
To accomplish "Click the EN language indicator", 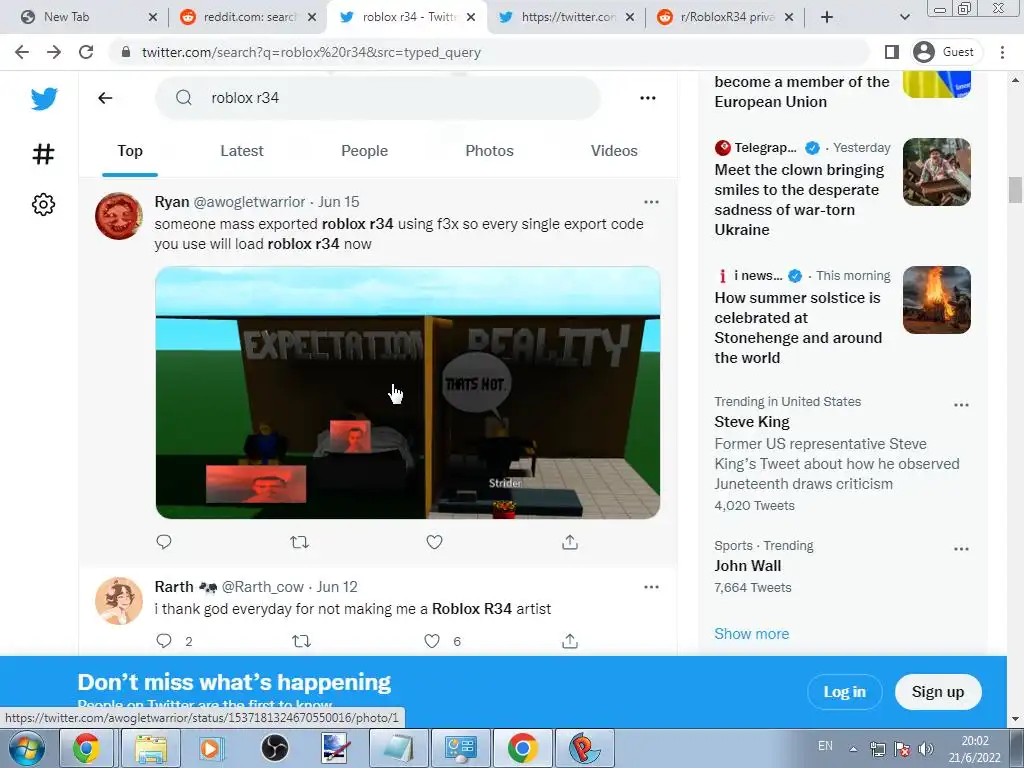I will click(x=825, y=746).
